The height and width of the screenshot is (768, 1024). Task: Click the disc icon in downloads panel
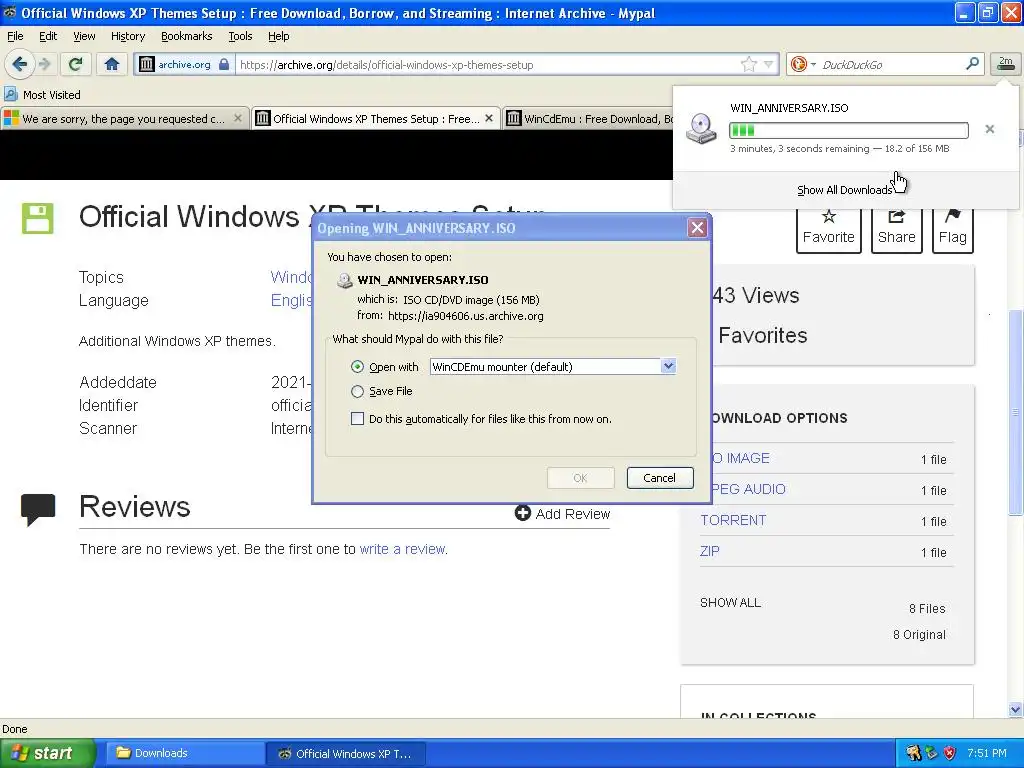(702, 129)
